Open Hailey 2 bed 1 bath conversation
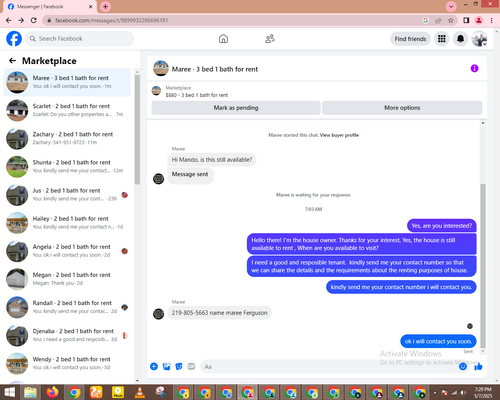500x400 pixels. click(x=67, y=223)
